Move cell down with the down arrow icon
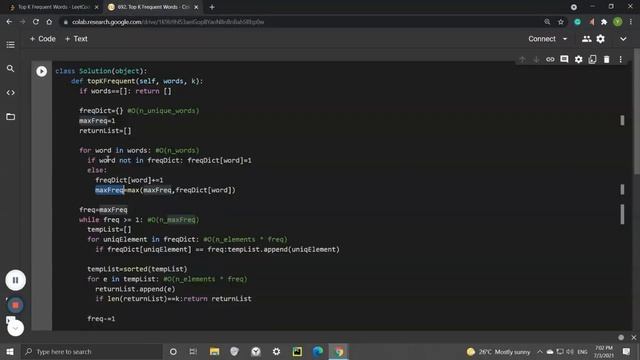Image resolution: width=640 pixels, height=360 pixels. pos(536,60)
